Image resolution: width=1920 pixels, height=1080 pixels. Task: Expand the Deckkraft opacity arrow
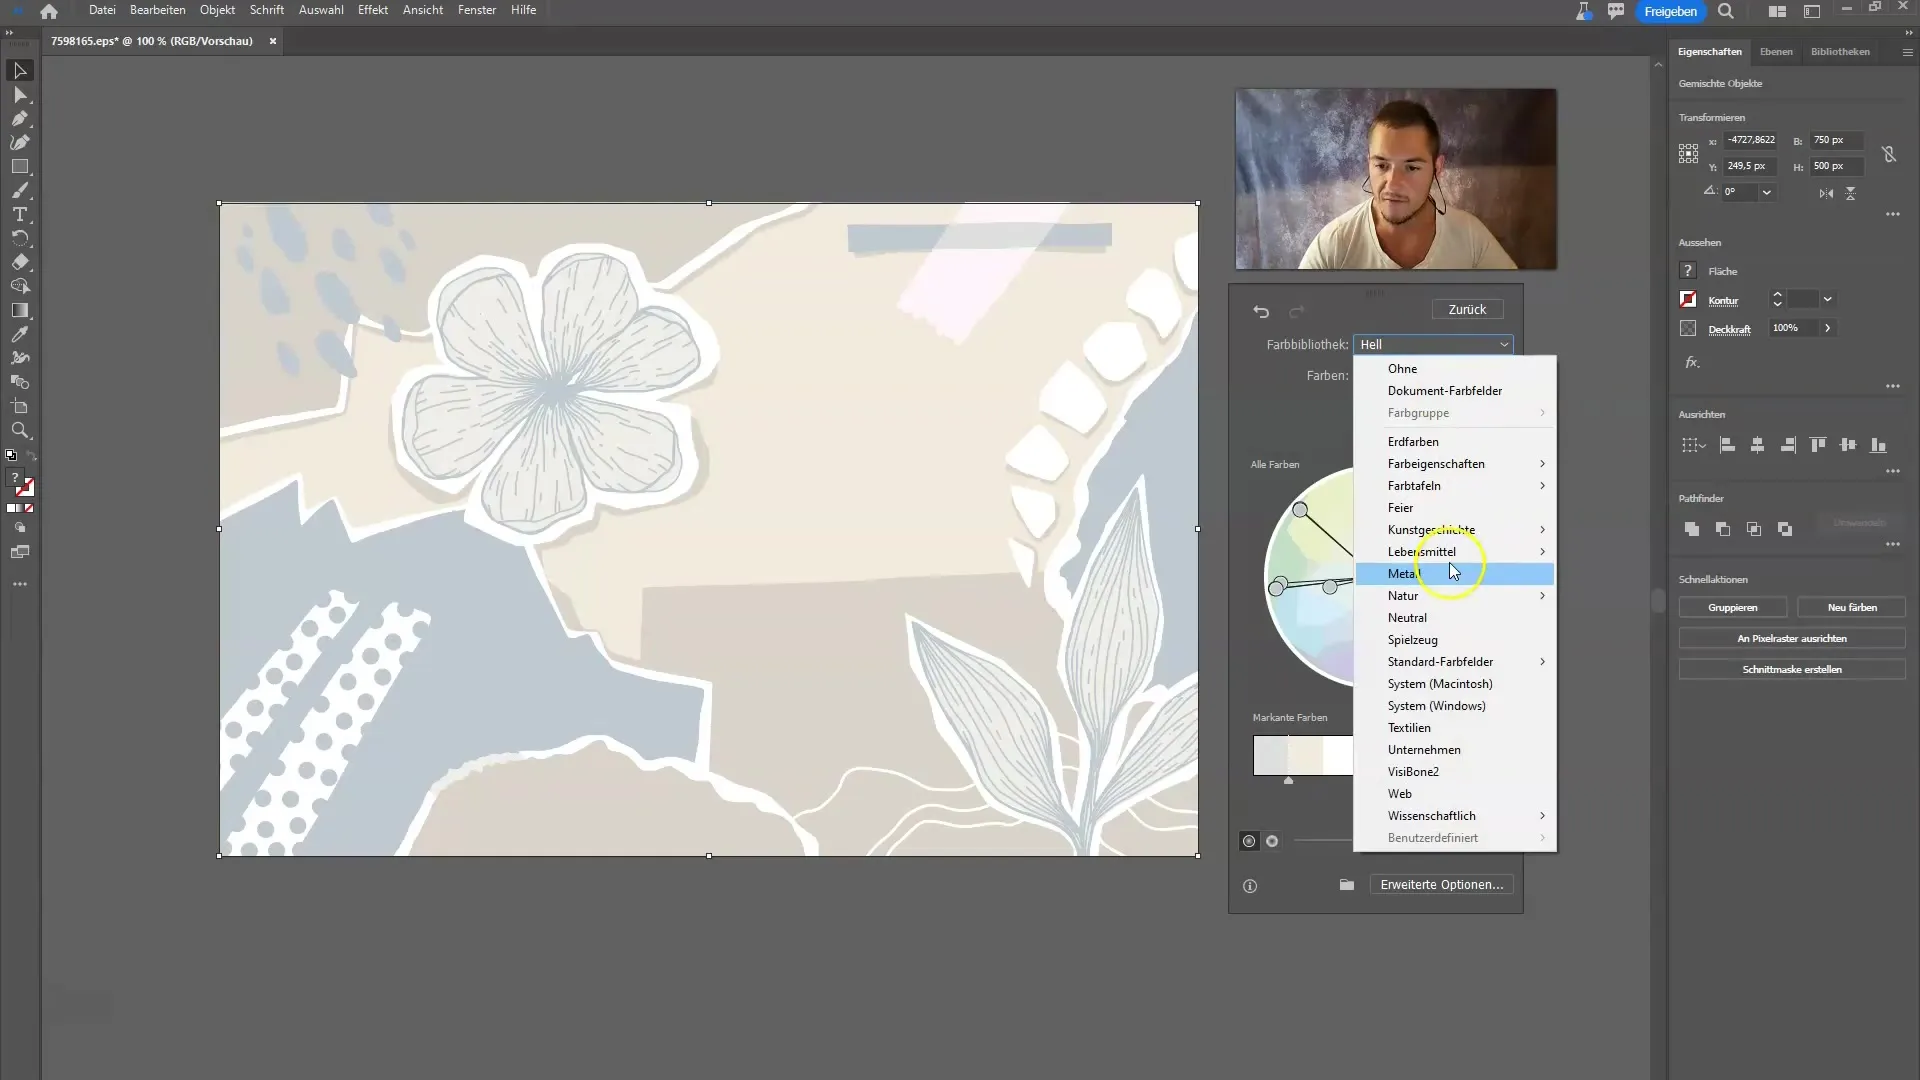click(1827, 328)
